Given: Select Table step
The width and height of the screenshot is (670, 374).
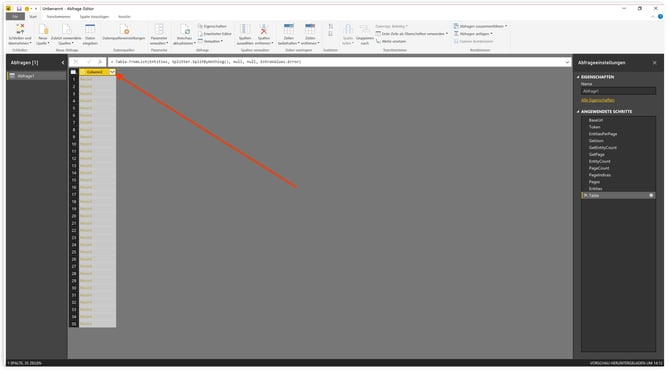Looking at the screenshot, I should tap(618, 195).
